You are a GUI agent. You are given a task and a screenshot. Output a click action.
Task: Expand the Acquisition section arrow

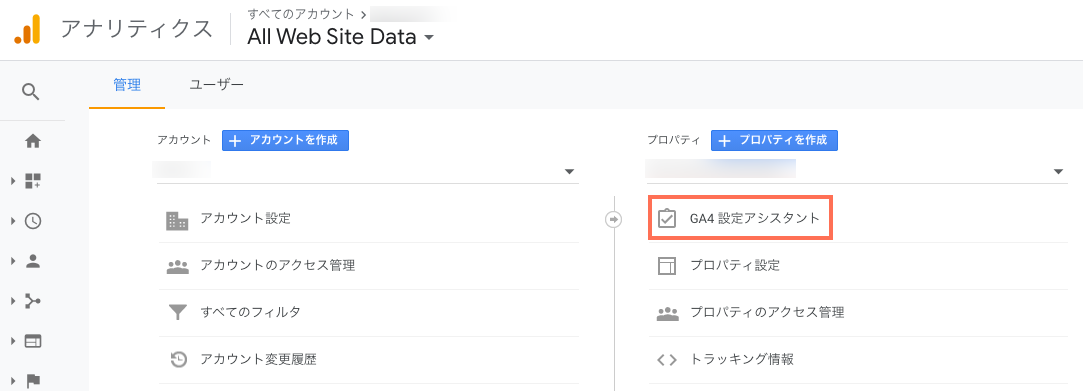12,301
